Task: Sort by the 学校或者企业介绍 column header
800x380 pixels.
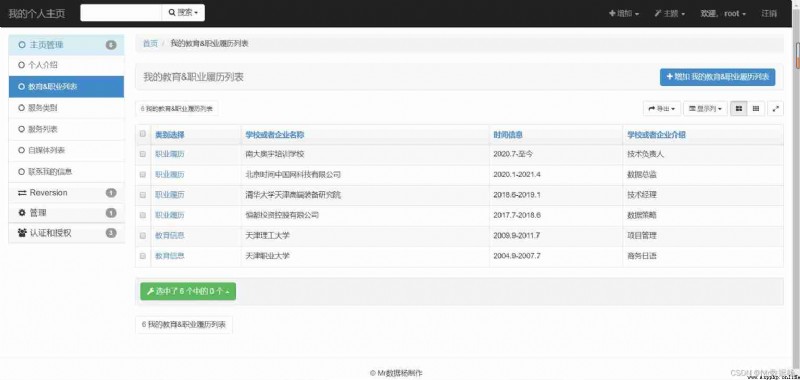Action: pyautogui.click(x=657, y=135)
